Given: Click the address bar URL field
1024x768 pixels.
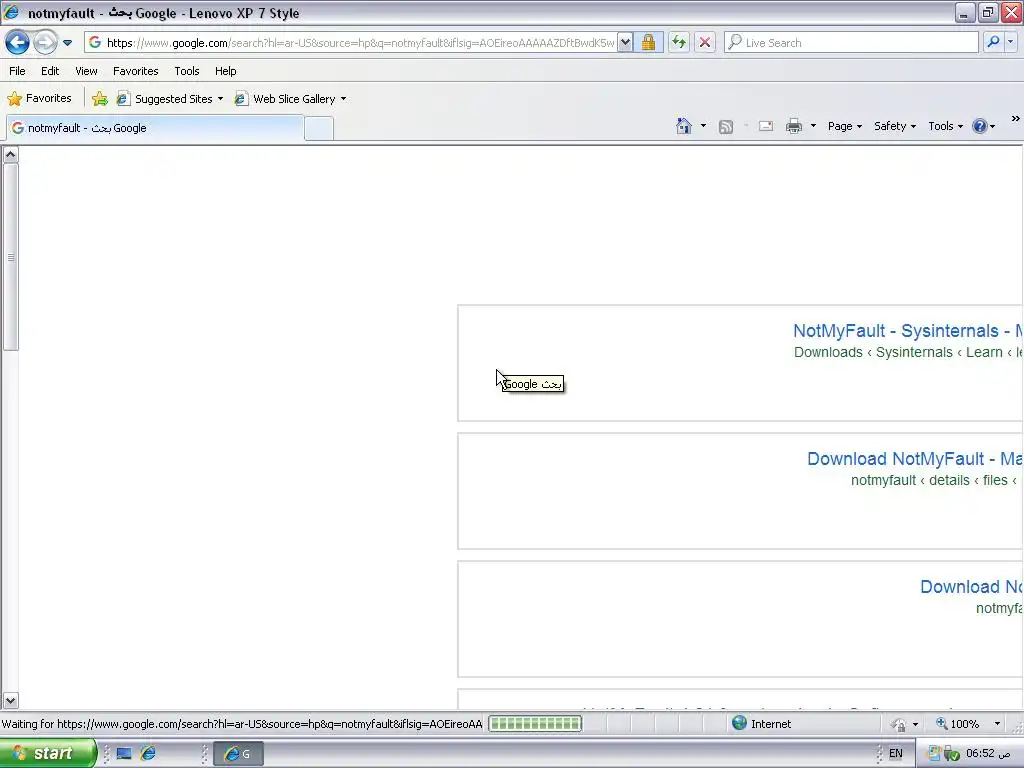Looking at the screenshot, I should (360, 43).
